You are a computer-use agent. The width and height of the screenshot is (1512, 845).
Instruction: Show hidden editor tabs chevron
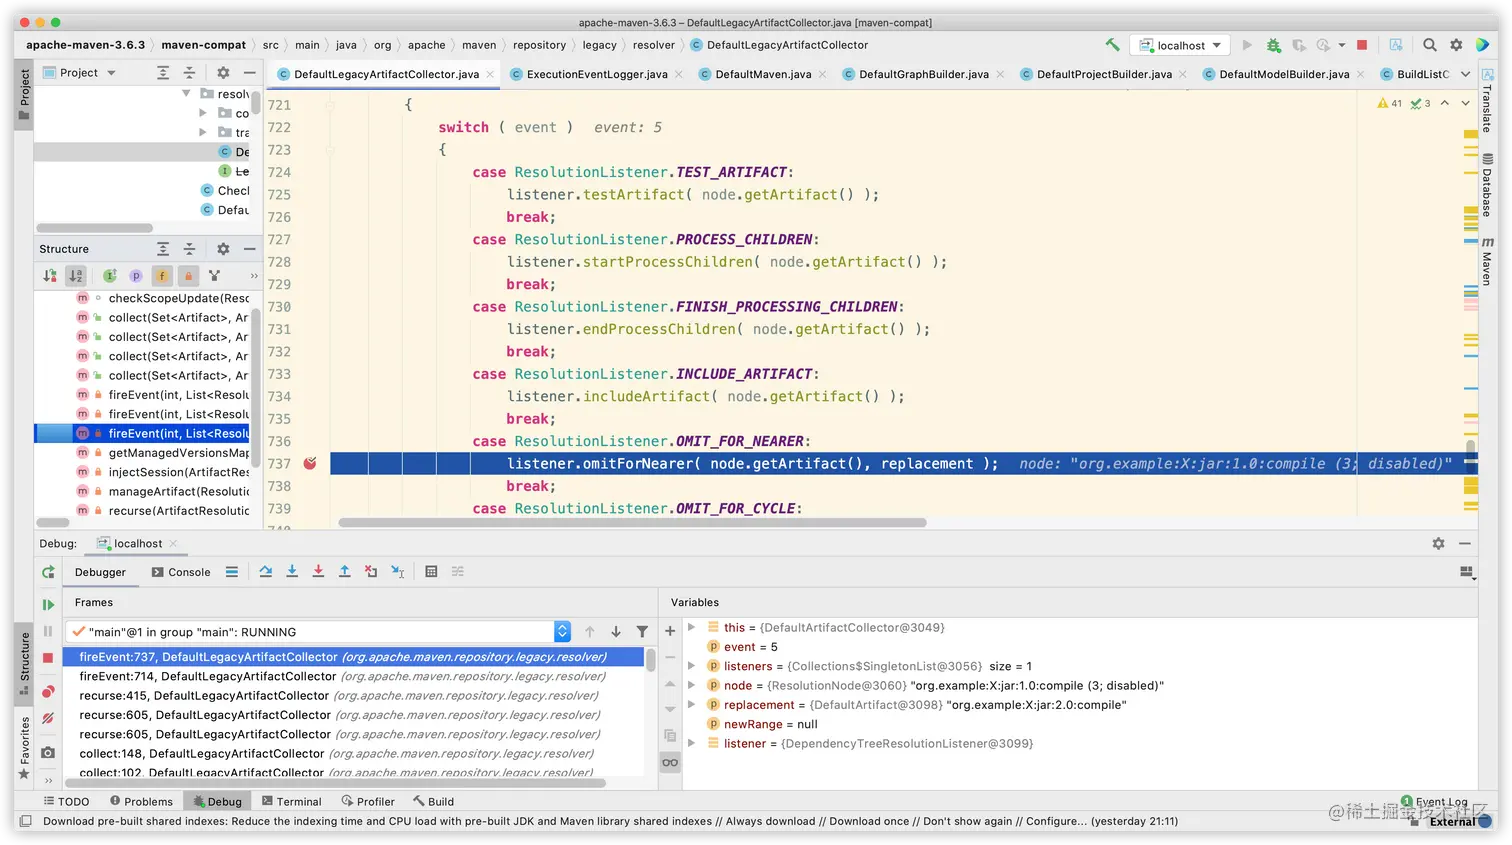[1465, 74]
